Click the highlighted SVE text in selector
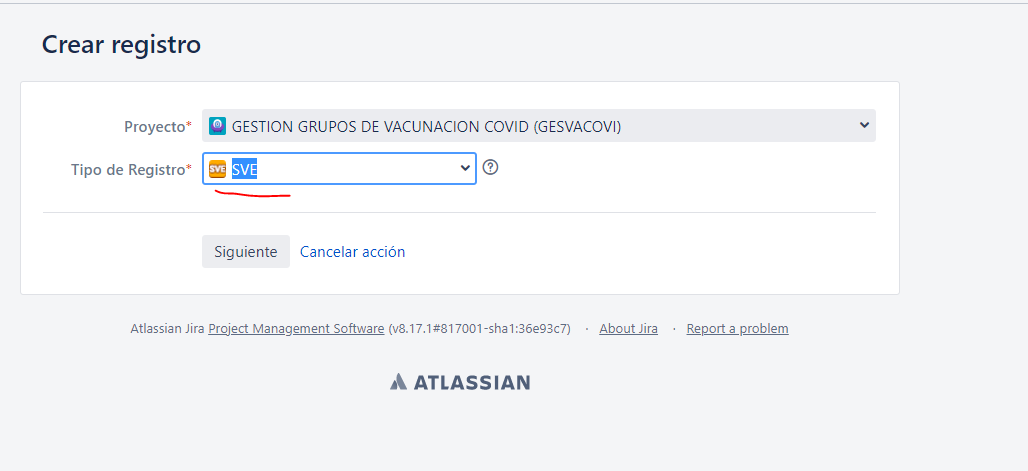This screenshot has width=1028, height=471. [245, 169]
